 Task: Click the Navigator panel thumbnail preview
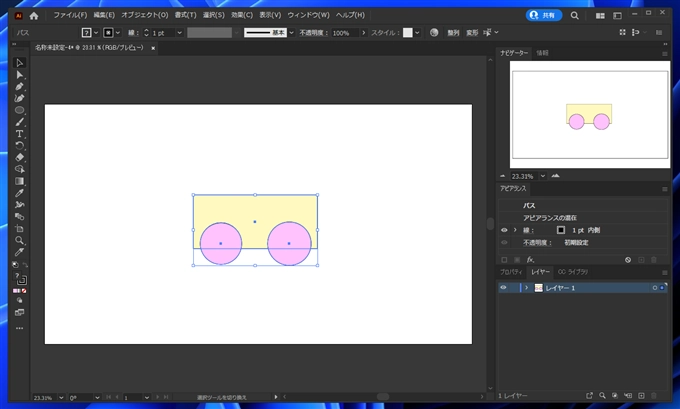[590, 115]
